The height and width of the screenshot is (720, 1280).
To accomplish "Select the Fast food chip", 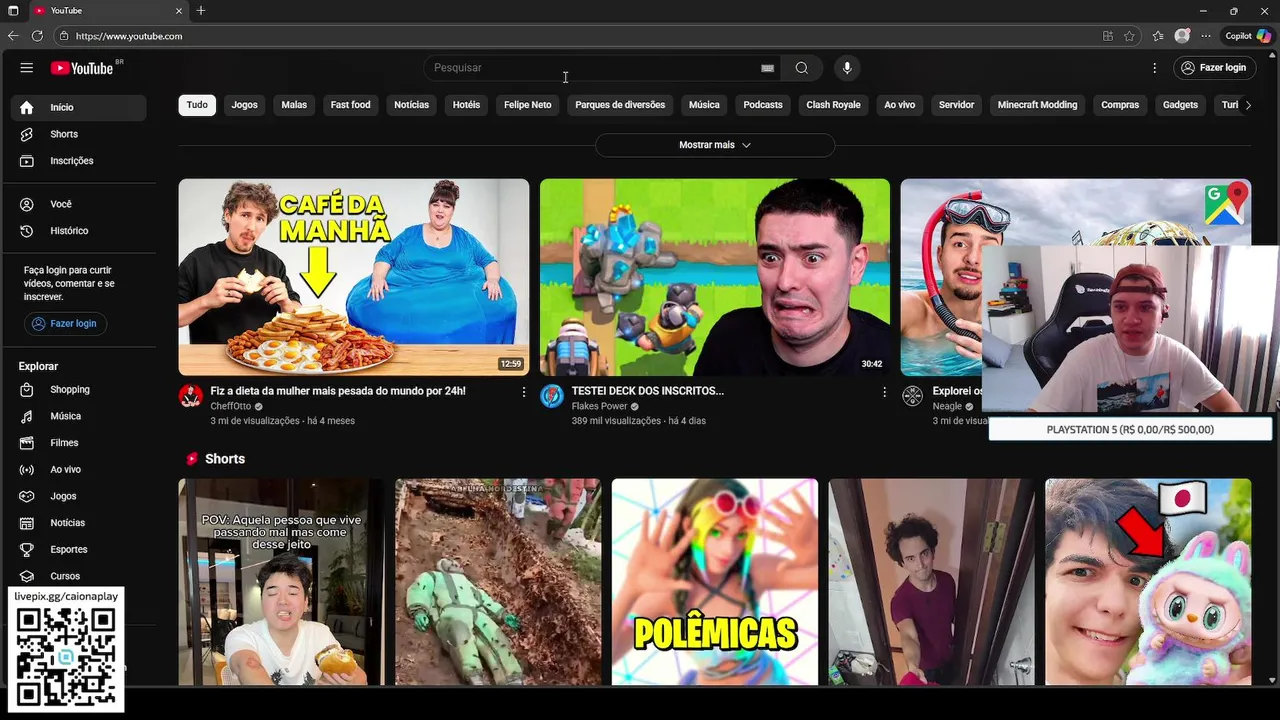I will coord(351,105).
